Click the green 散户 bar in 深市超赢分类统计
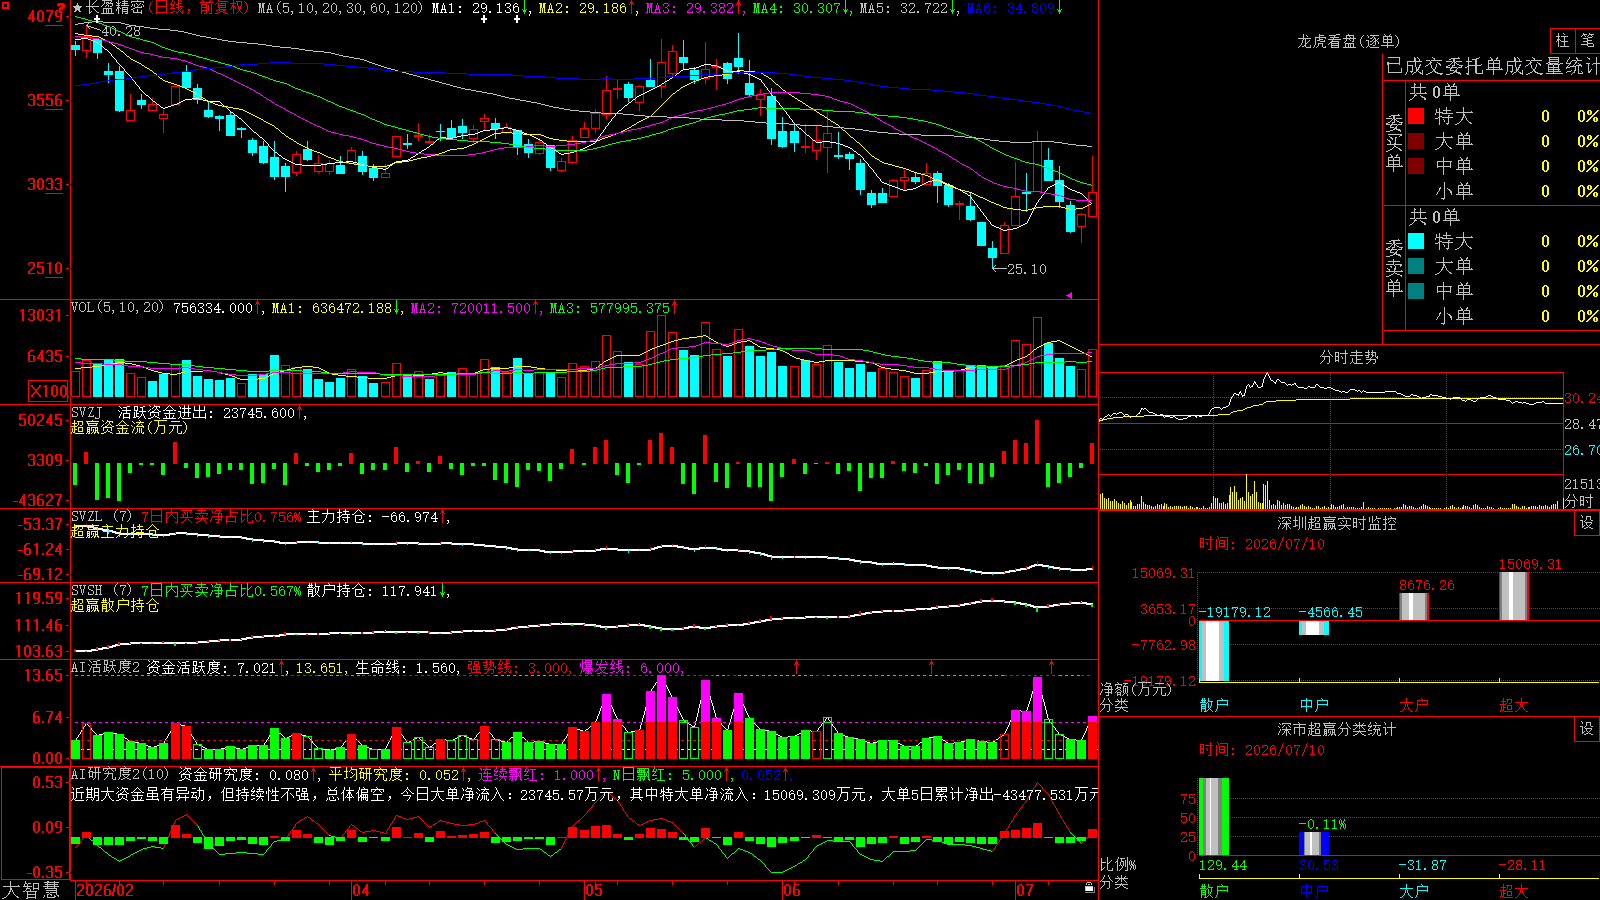The width and height of the screenshot is (1600, 900). click(1214, 817)
